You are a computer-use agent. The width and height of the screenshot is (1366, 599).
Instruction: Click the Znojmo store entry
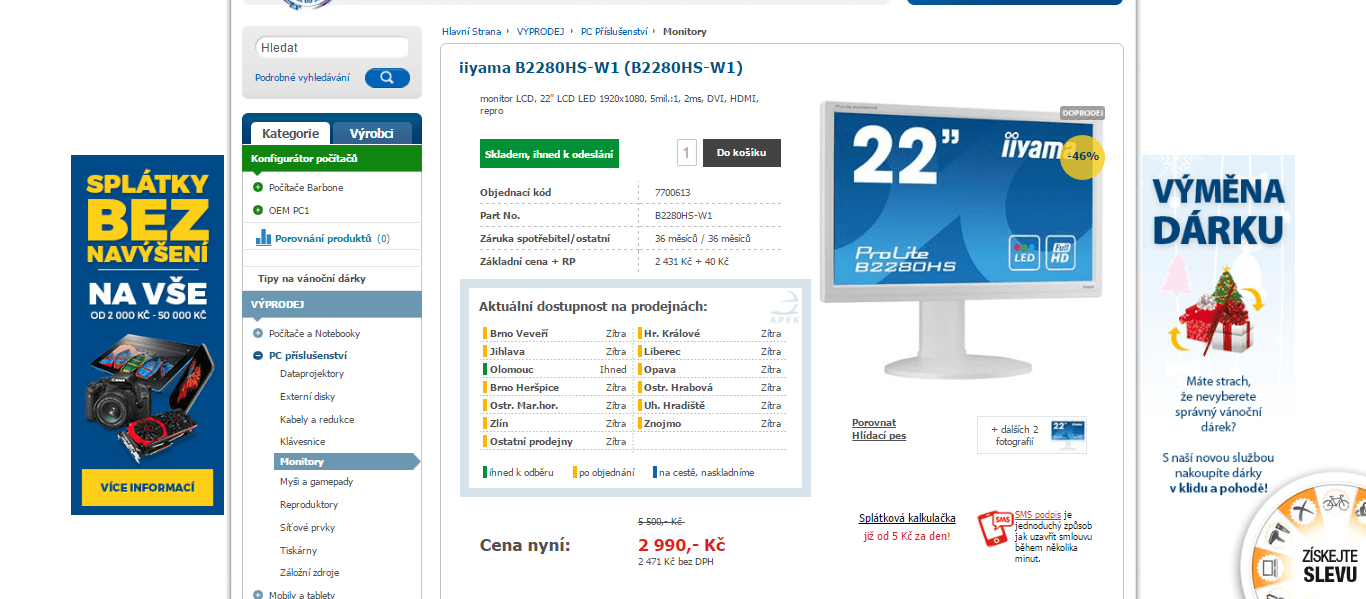[x=710, y=424]
